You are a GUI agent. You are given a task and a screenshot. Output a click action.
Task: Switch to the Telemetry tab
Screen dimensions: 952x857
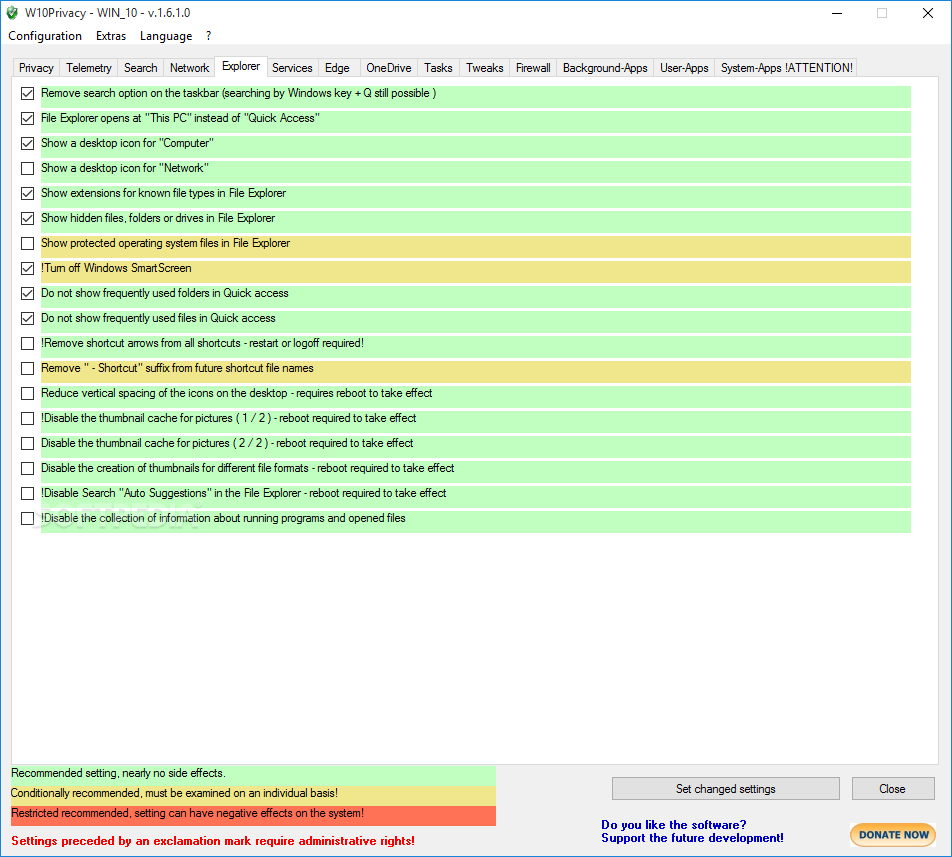point(89,68)
